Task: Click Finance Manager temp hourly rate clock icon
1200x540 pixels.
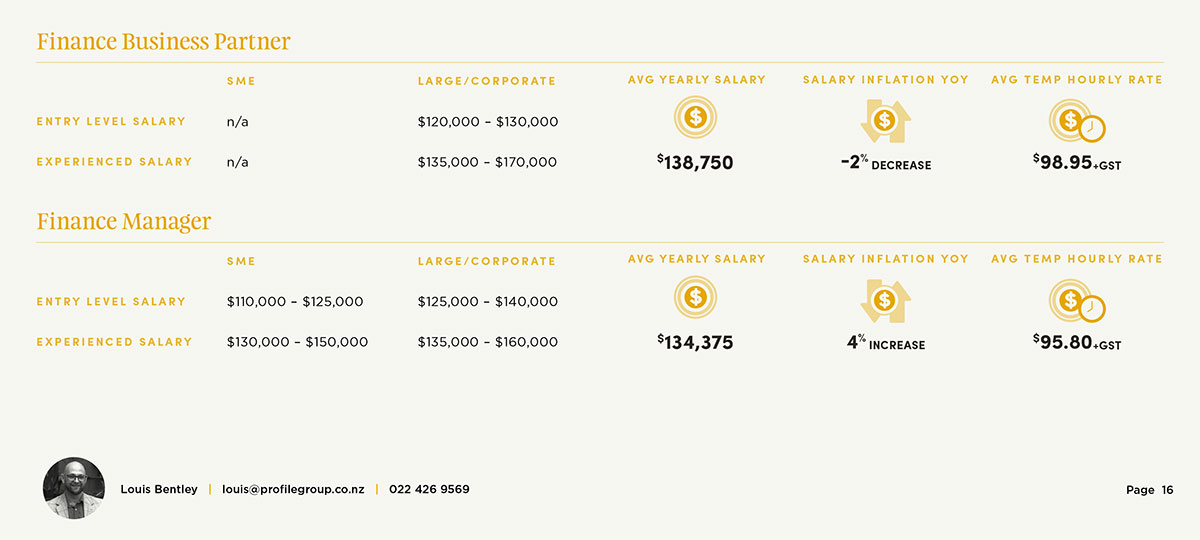Action: pos(1076,301)
